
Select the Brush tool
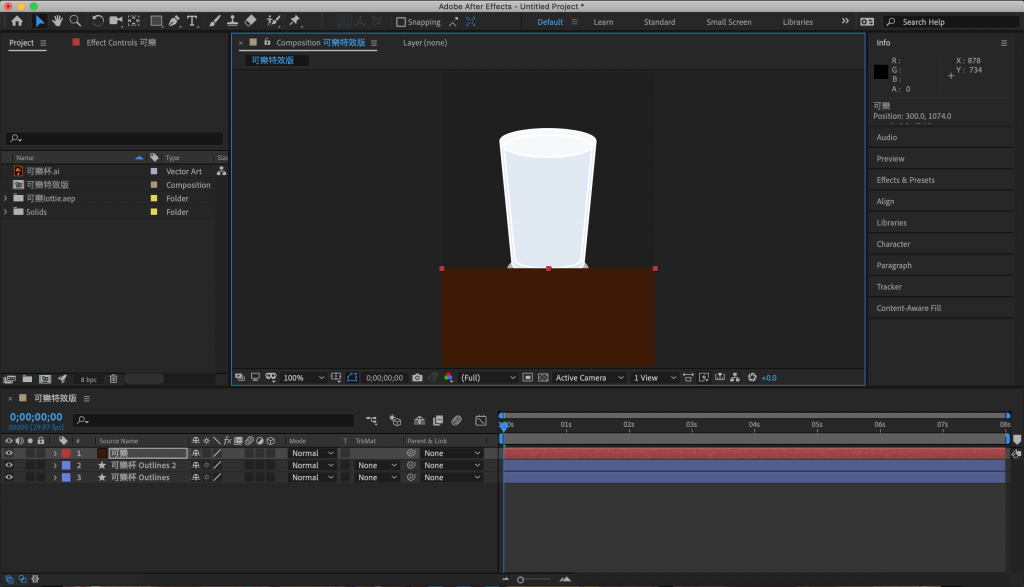point(214,21)
